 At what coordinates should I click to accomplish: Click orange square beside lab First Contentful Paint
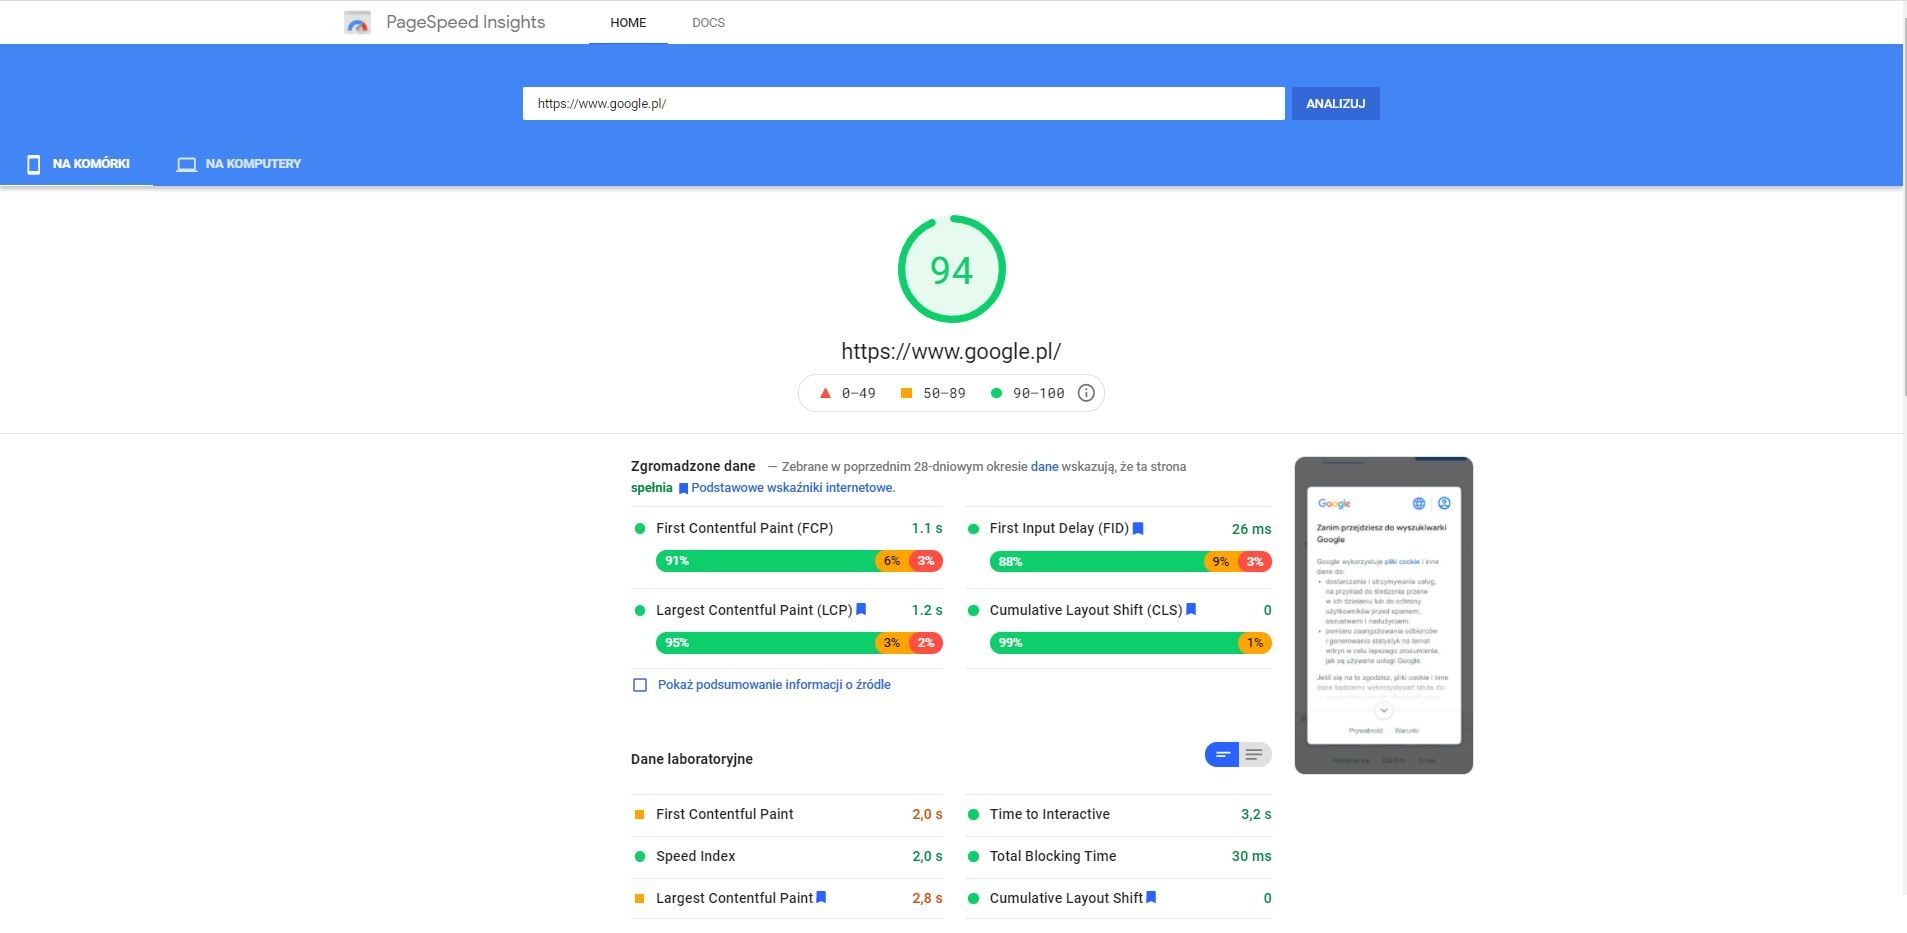(639, 814)
